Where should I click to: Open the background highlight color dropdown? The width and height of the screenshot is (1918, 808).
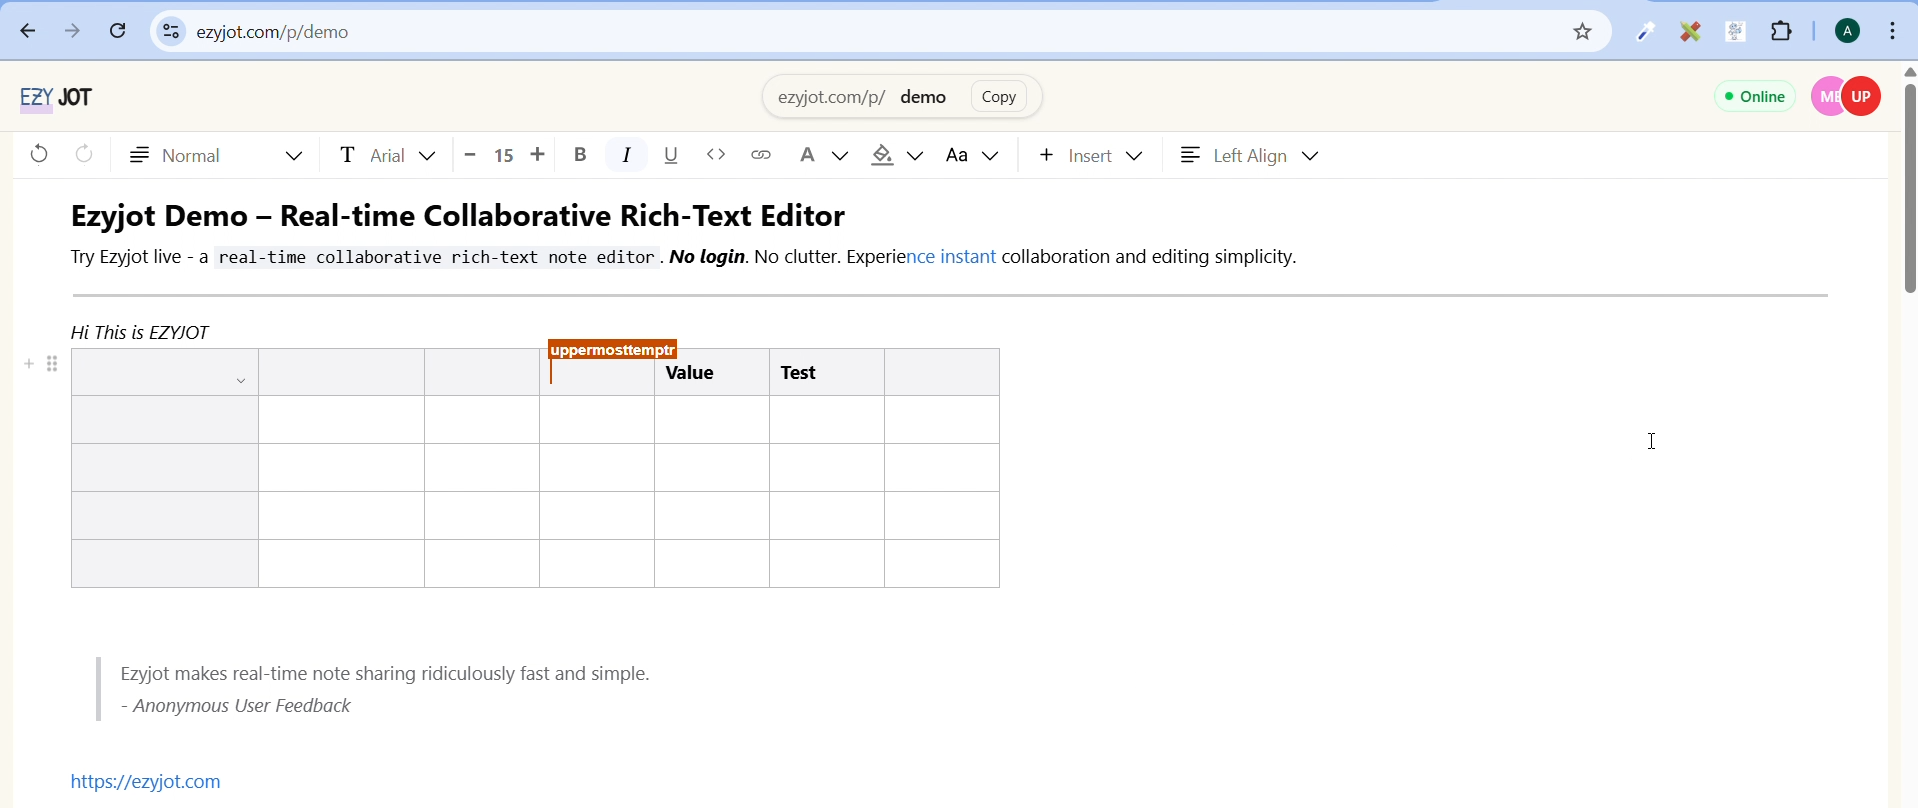[x=898, y=156]
